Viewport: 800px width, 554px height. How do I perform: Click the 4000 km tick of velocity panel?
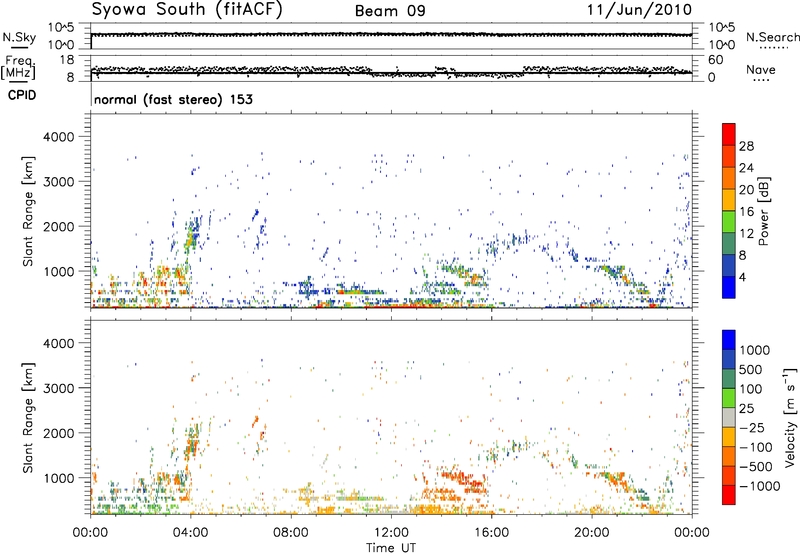(59, 343)
